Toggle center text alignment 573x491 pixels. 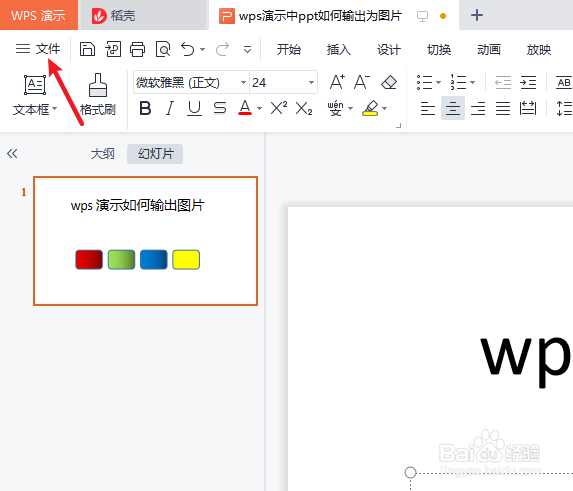[x=453, y=108]
